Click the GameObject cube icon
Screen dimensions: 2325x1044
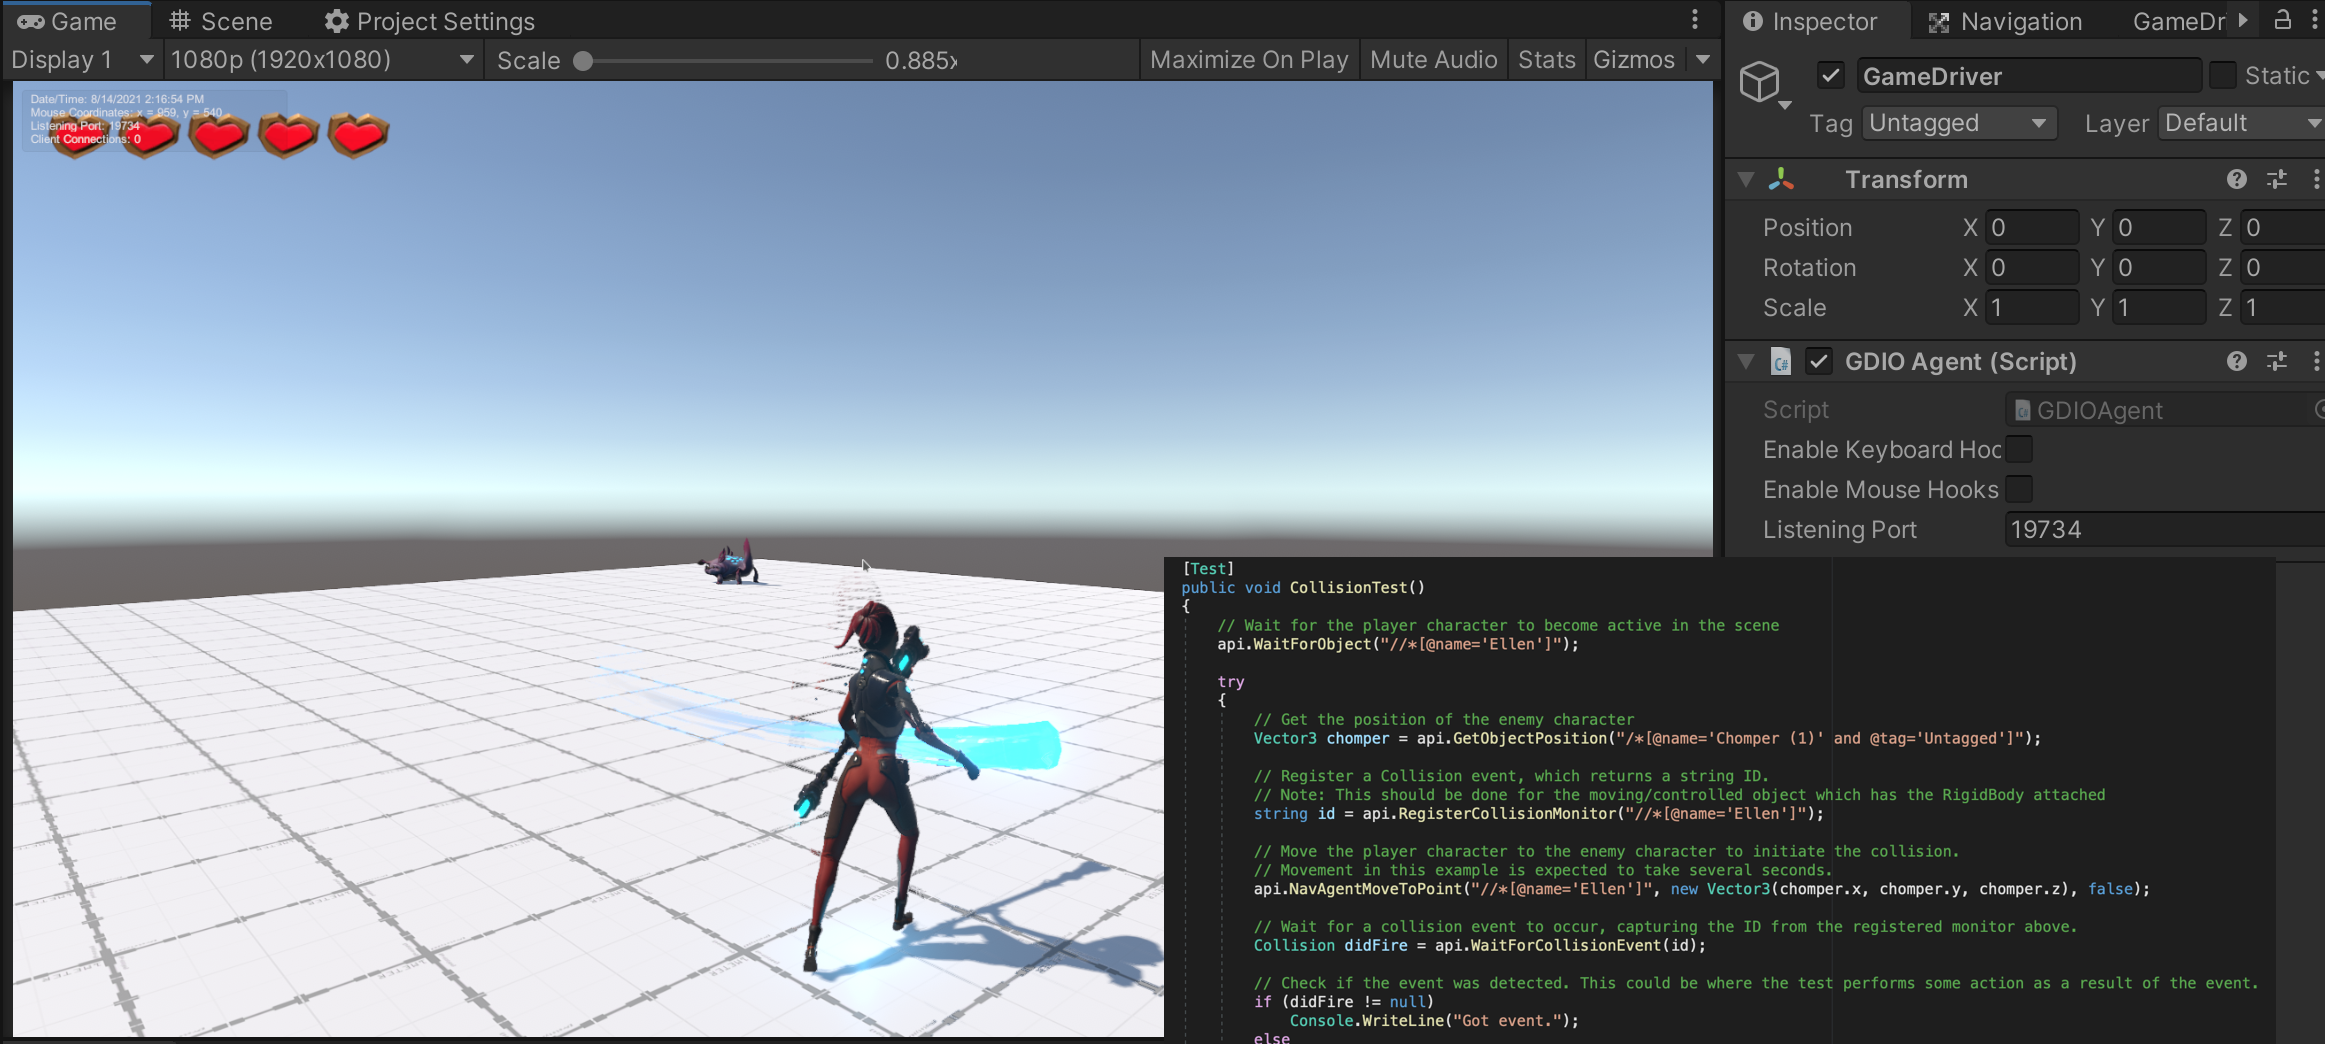(x=1760, y=81)
